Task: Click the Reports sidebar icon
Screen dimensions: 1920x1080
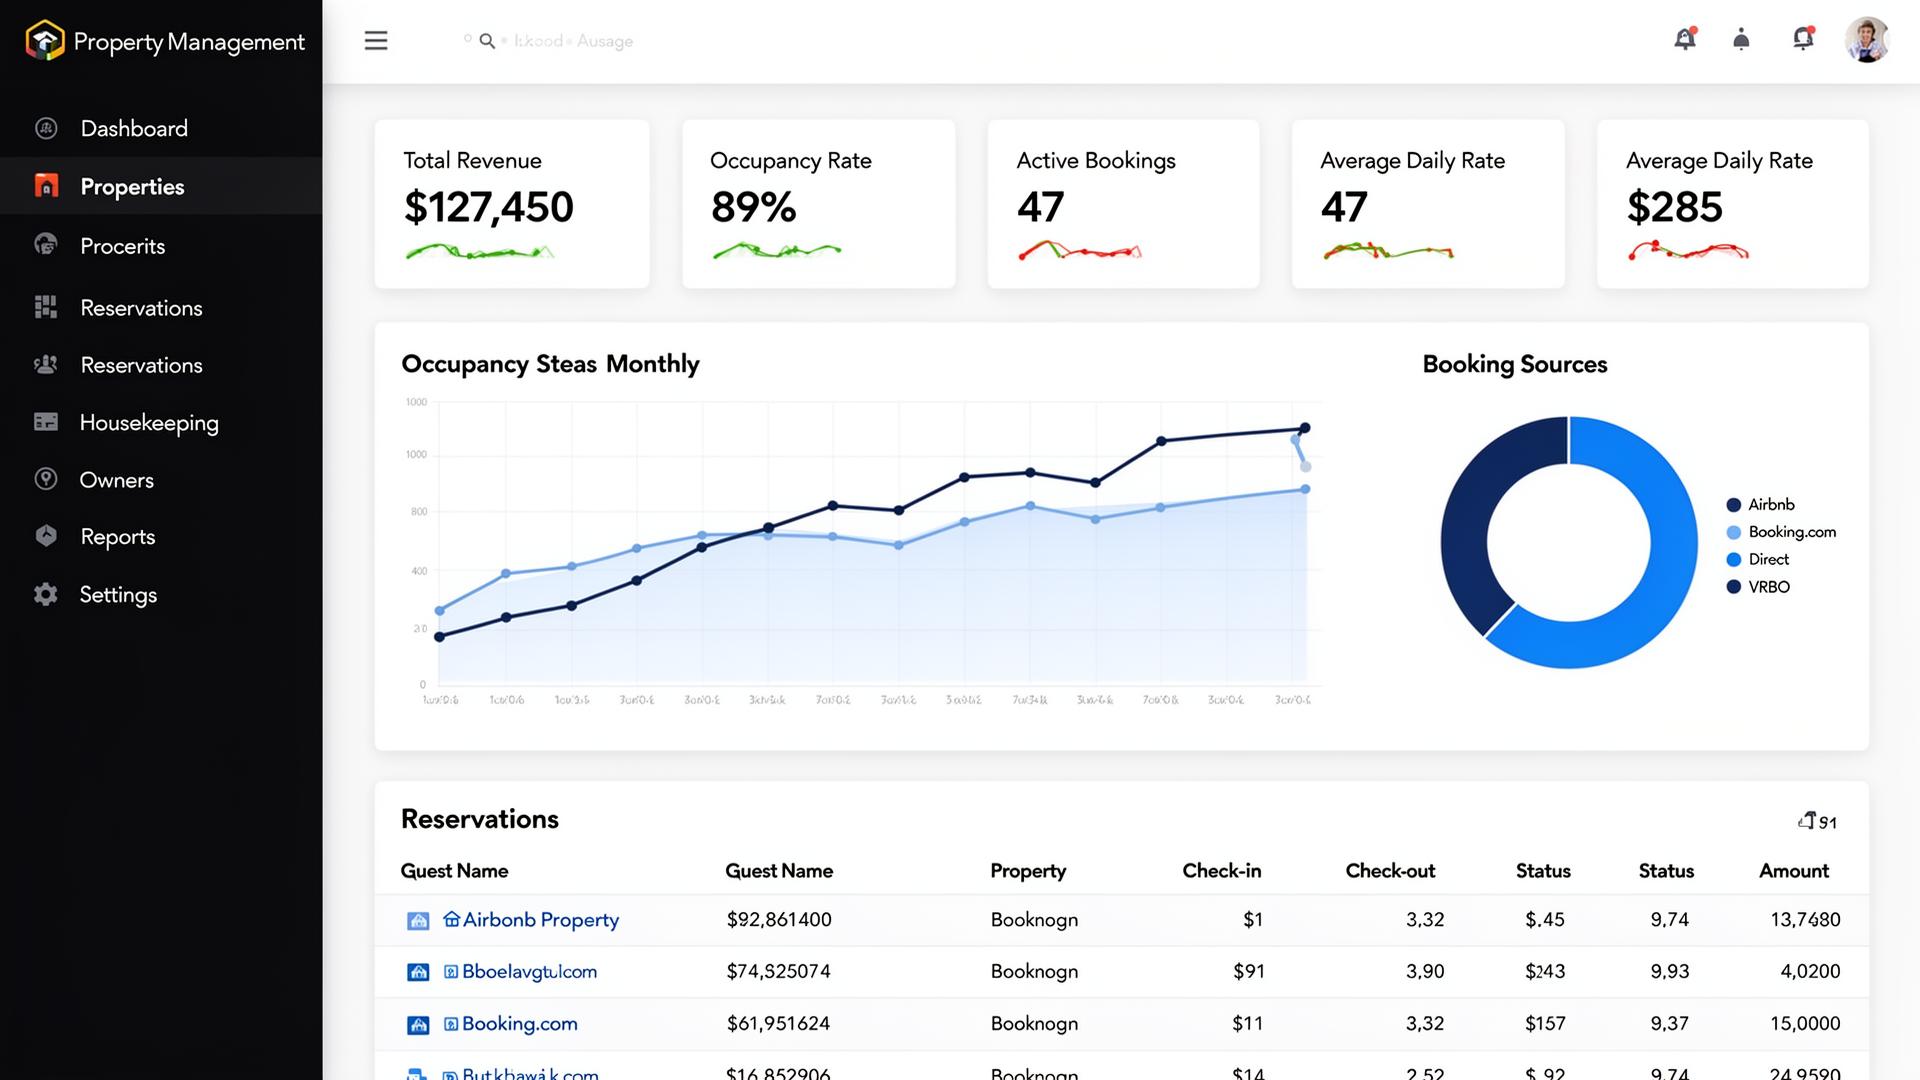Action: click(x=46, y=536)
